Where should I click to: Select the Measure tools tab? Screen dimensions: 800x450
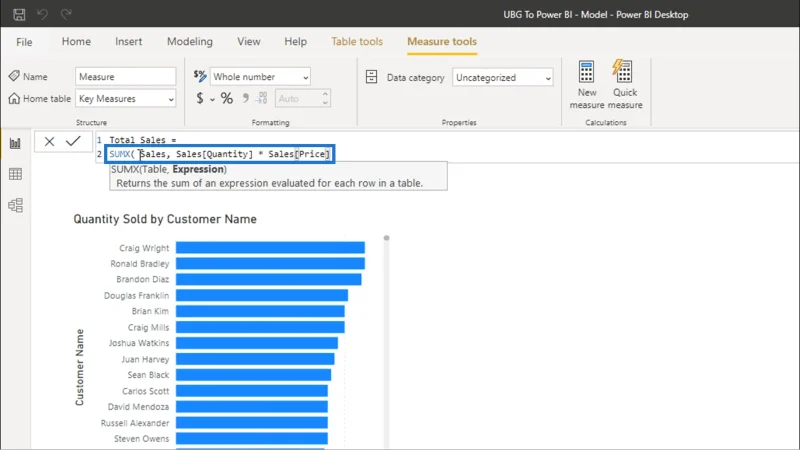tap(442, 41)
